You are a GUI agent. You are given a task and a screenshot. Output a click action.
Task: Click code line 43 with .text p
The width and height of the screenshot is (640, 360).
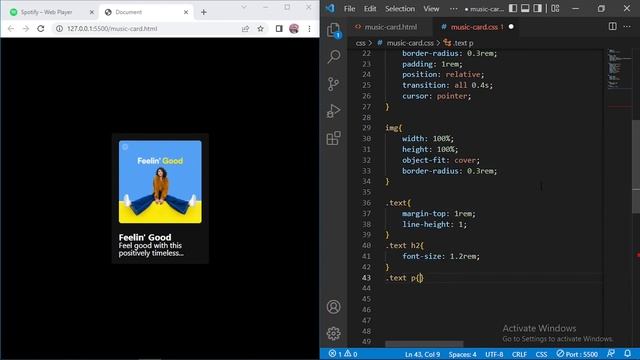point(405,278)
